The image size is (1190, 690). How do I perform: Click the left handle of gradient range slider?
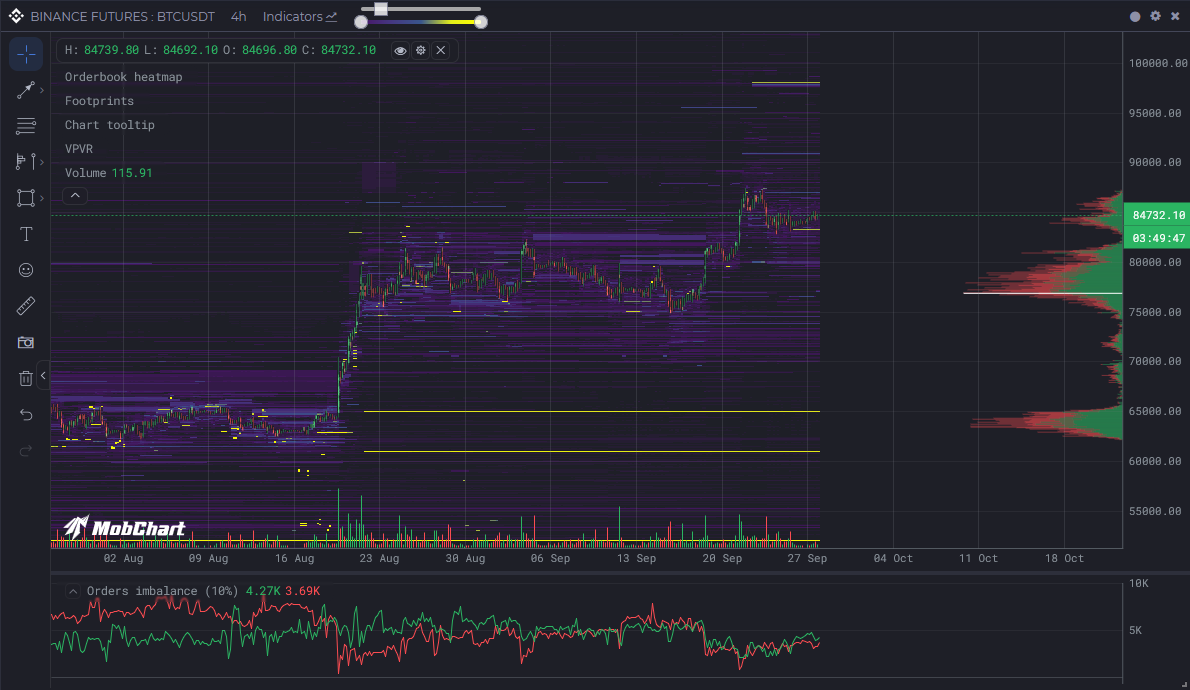point(361,22)
